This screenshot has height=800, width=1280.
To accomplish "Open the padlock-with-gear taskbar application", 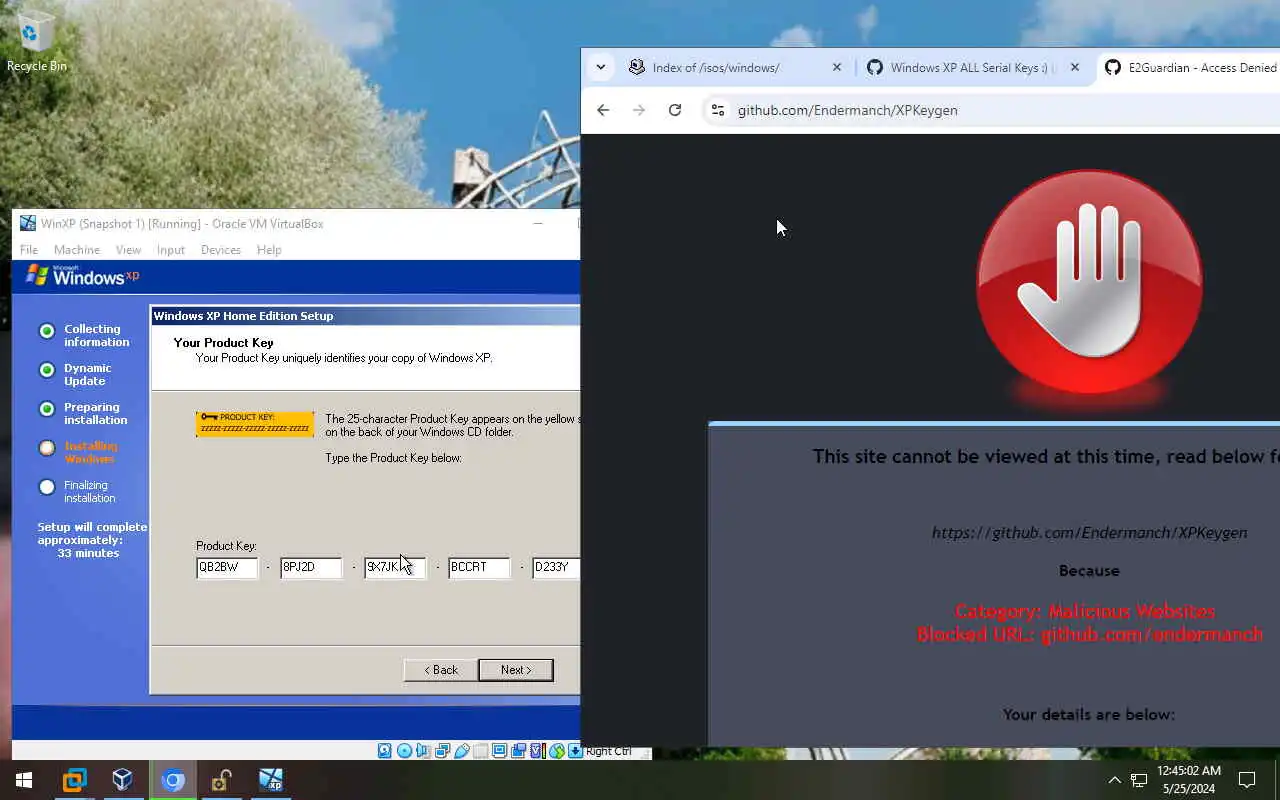I will tap(222, 780).
